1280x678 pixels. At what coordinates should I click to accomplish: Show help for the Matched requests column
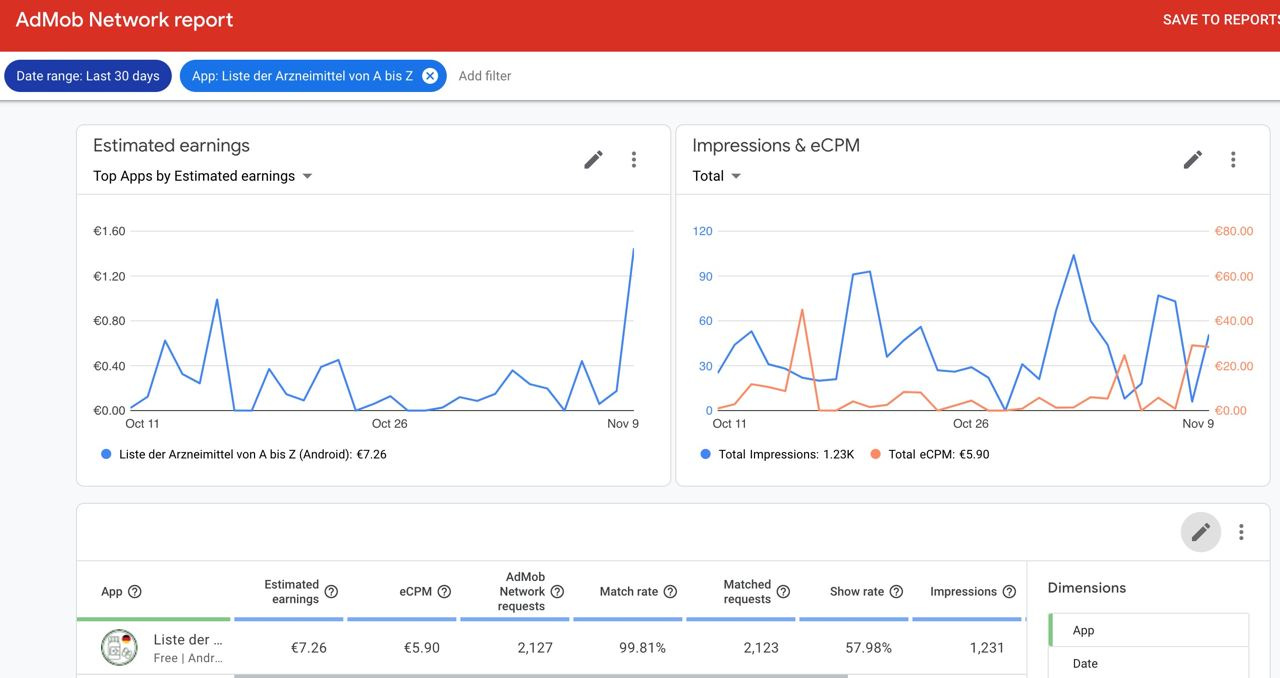click(x=783, y=592)
